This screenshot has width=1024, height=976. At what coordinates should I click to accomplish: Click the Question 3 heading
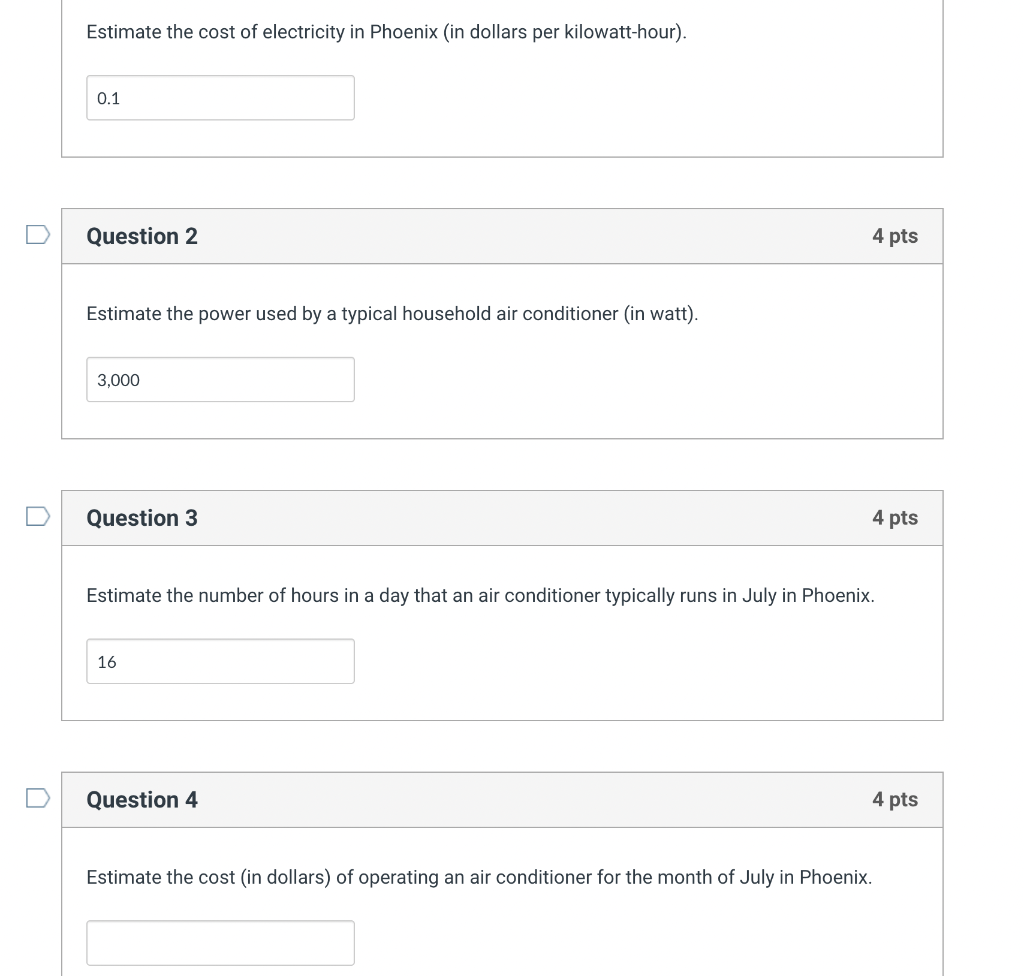pyautogui.click(x=142, y=517)
